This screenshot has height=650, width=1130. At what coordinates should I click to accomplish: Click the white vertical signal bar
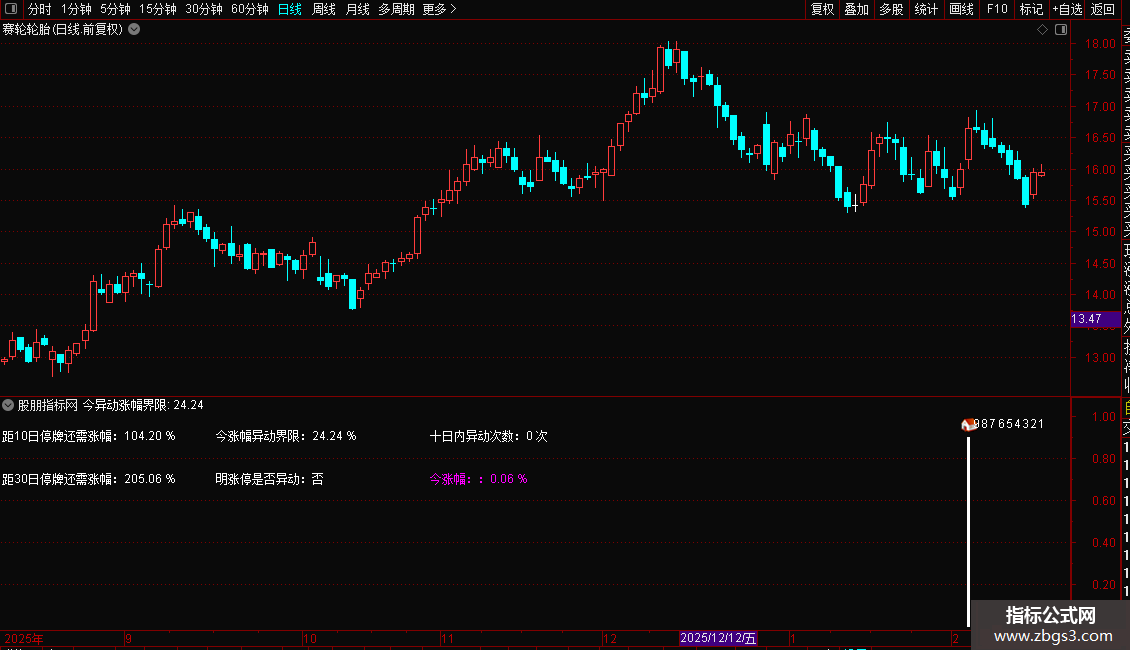pos(968,530)
